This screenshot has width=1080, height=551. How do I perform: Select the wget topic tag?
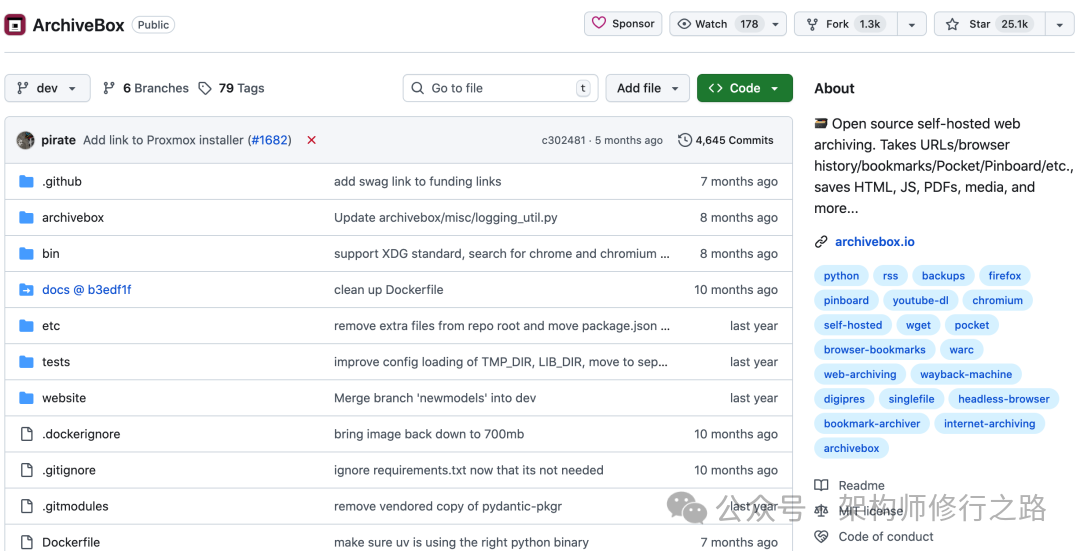918,325
